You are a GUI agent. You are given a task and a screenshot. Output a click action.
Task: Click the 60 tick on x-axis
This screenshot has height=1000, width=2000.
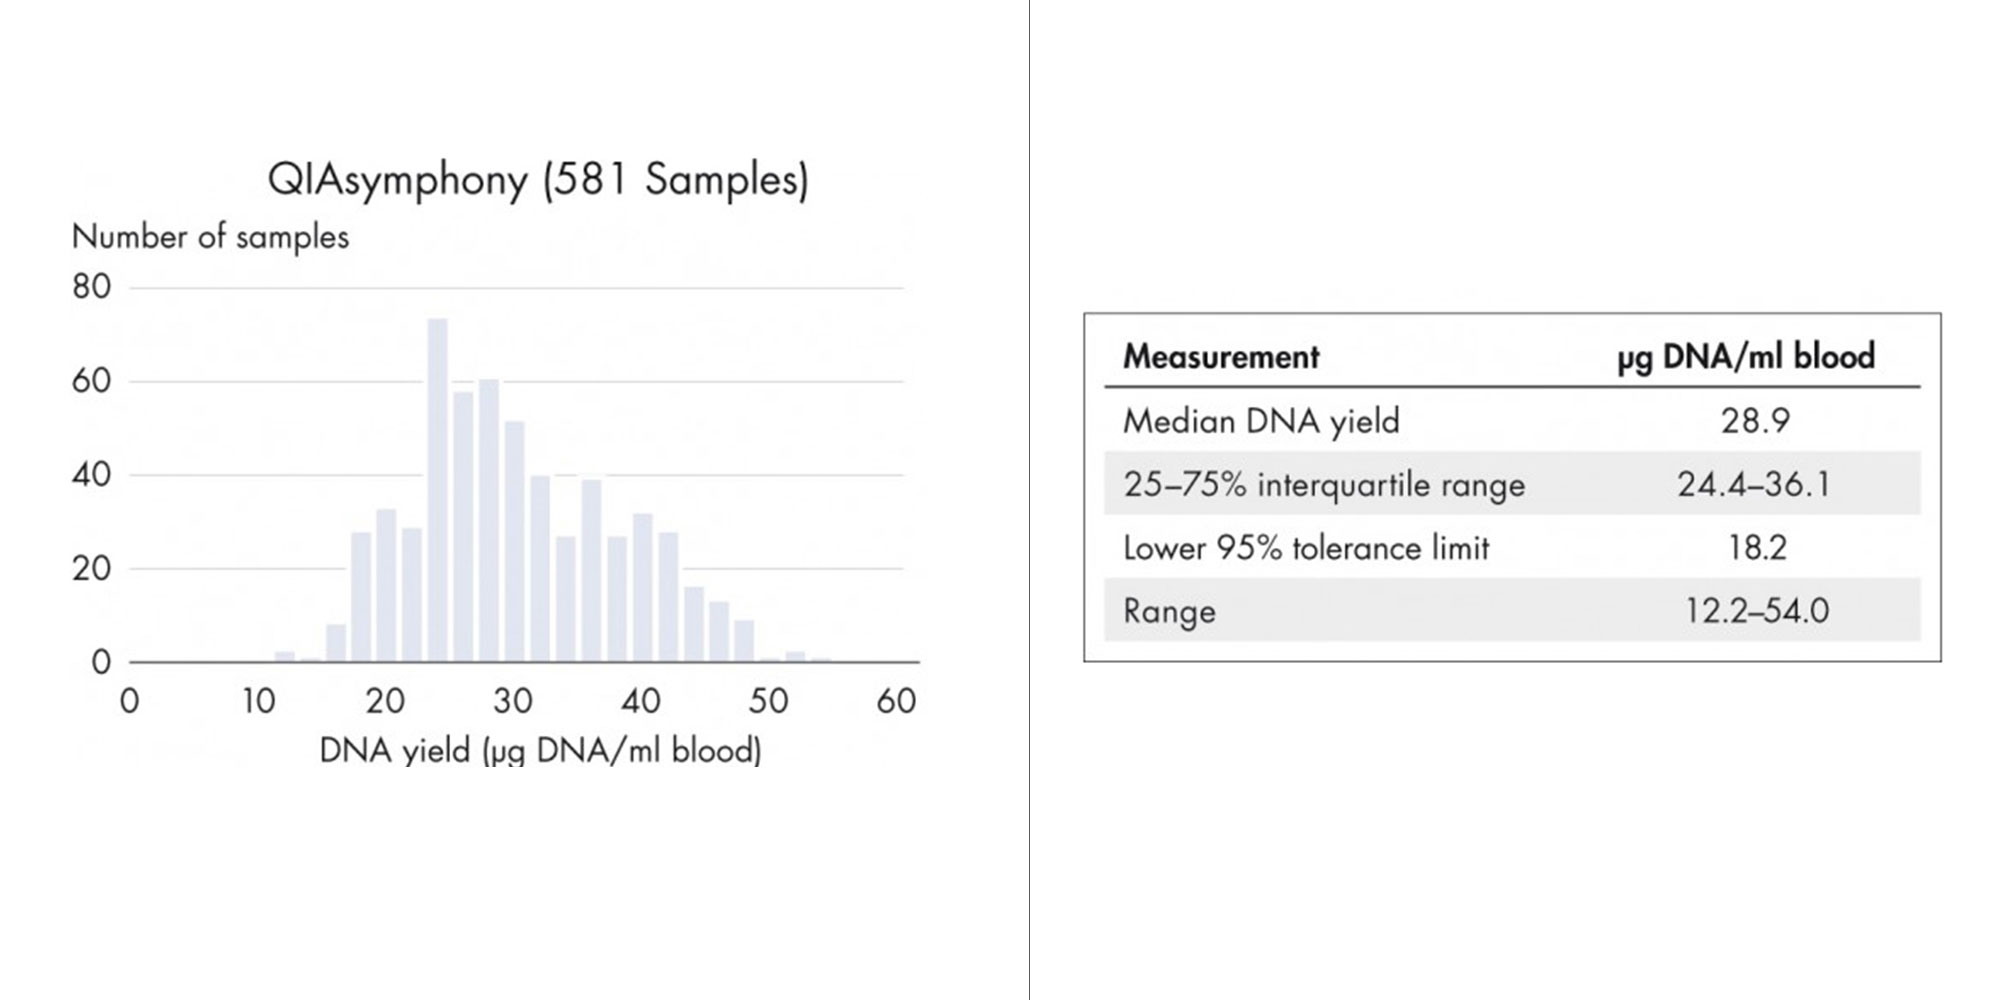click(896, 701)
